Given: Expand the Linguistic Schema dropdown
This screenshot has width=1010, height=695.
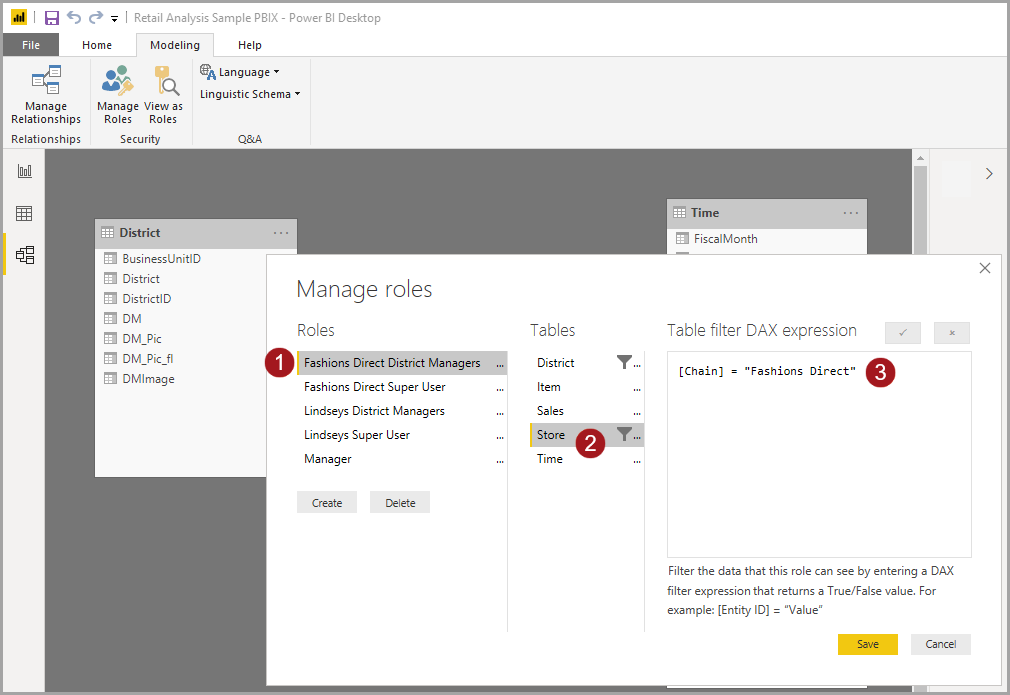Looking at the screenshot, I should (250, 94).
